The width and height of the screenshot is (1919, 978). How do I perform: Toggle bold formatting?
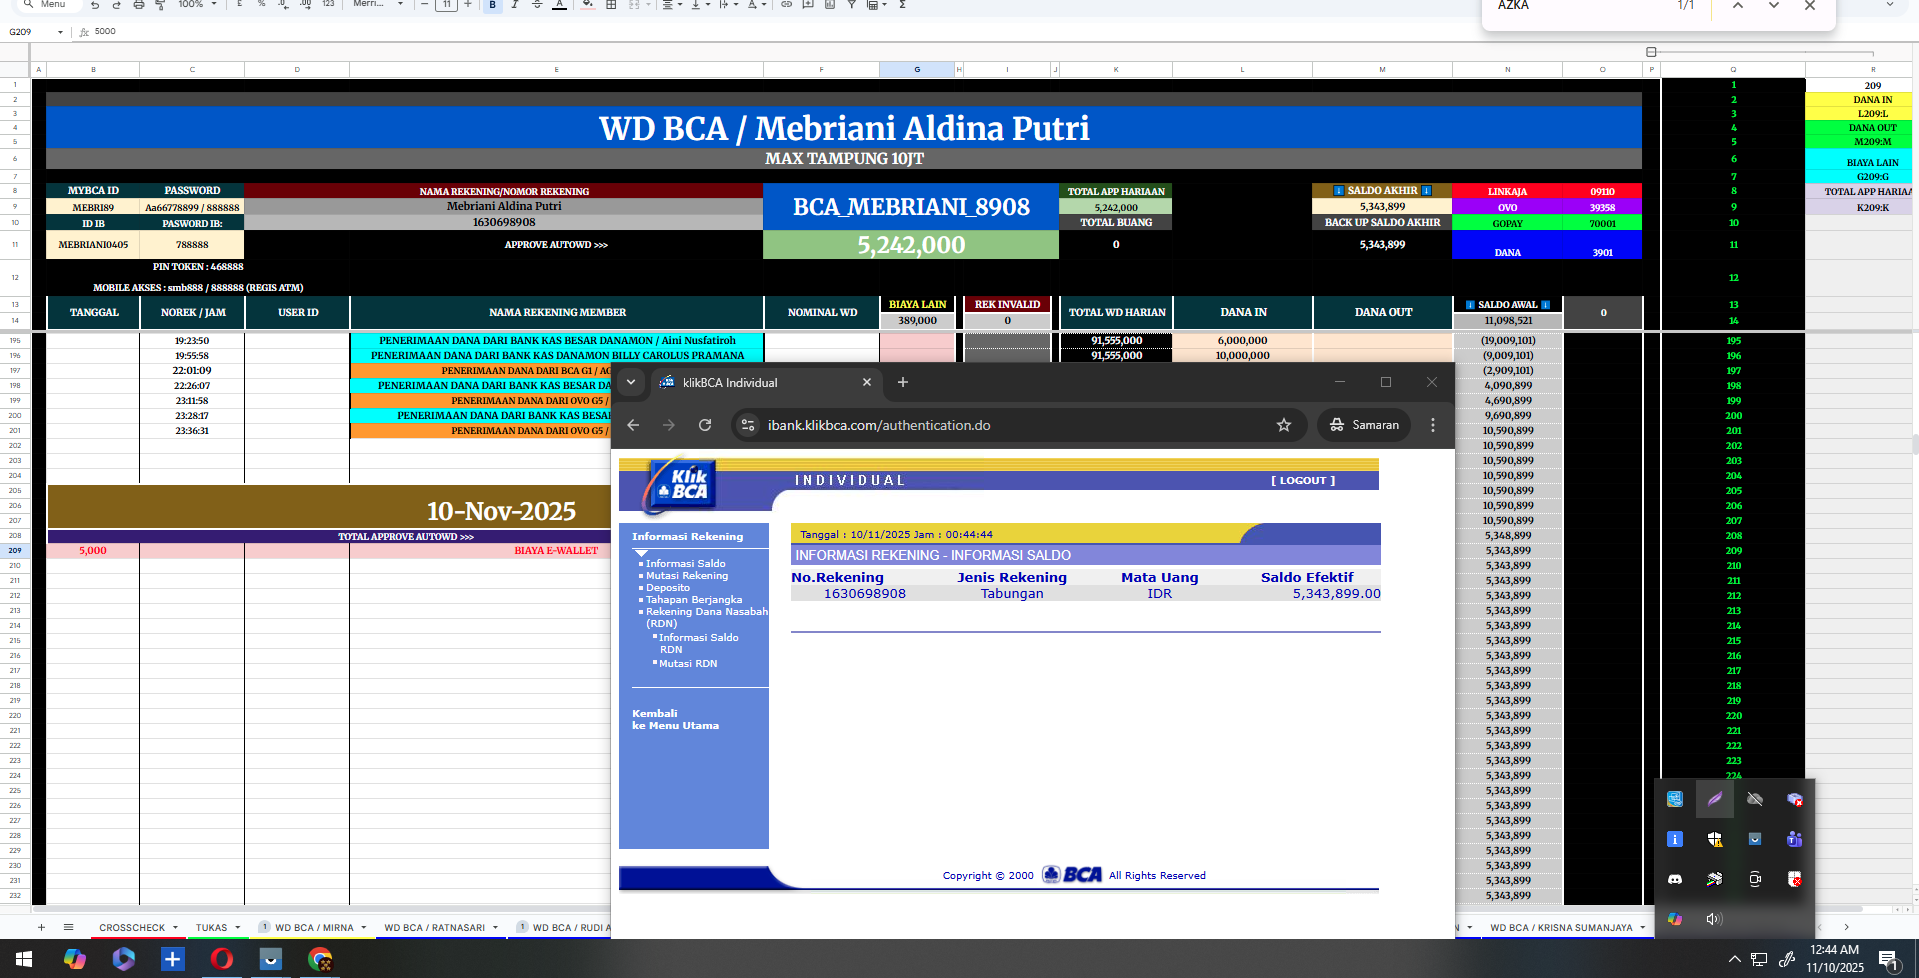[x=493, y=5]
